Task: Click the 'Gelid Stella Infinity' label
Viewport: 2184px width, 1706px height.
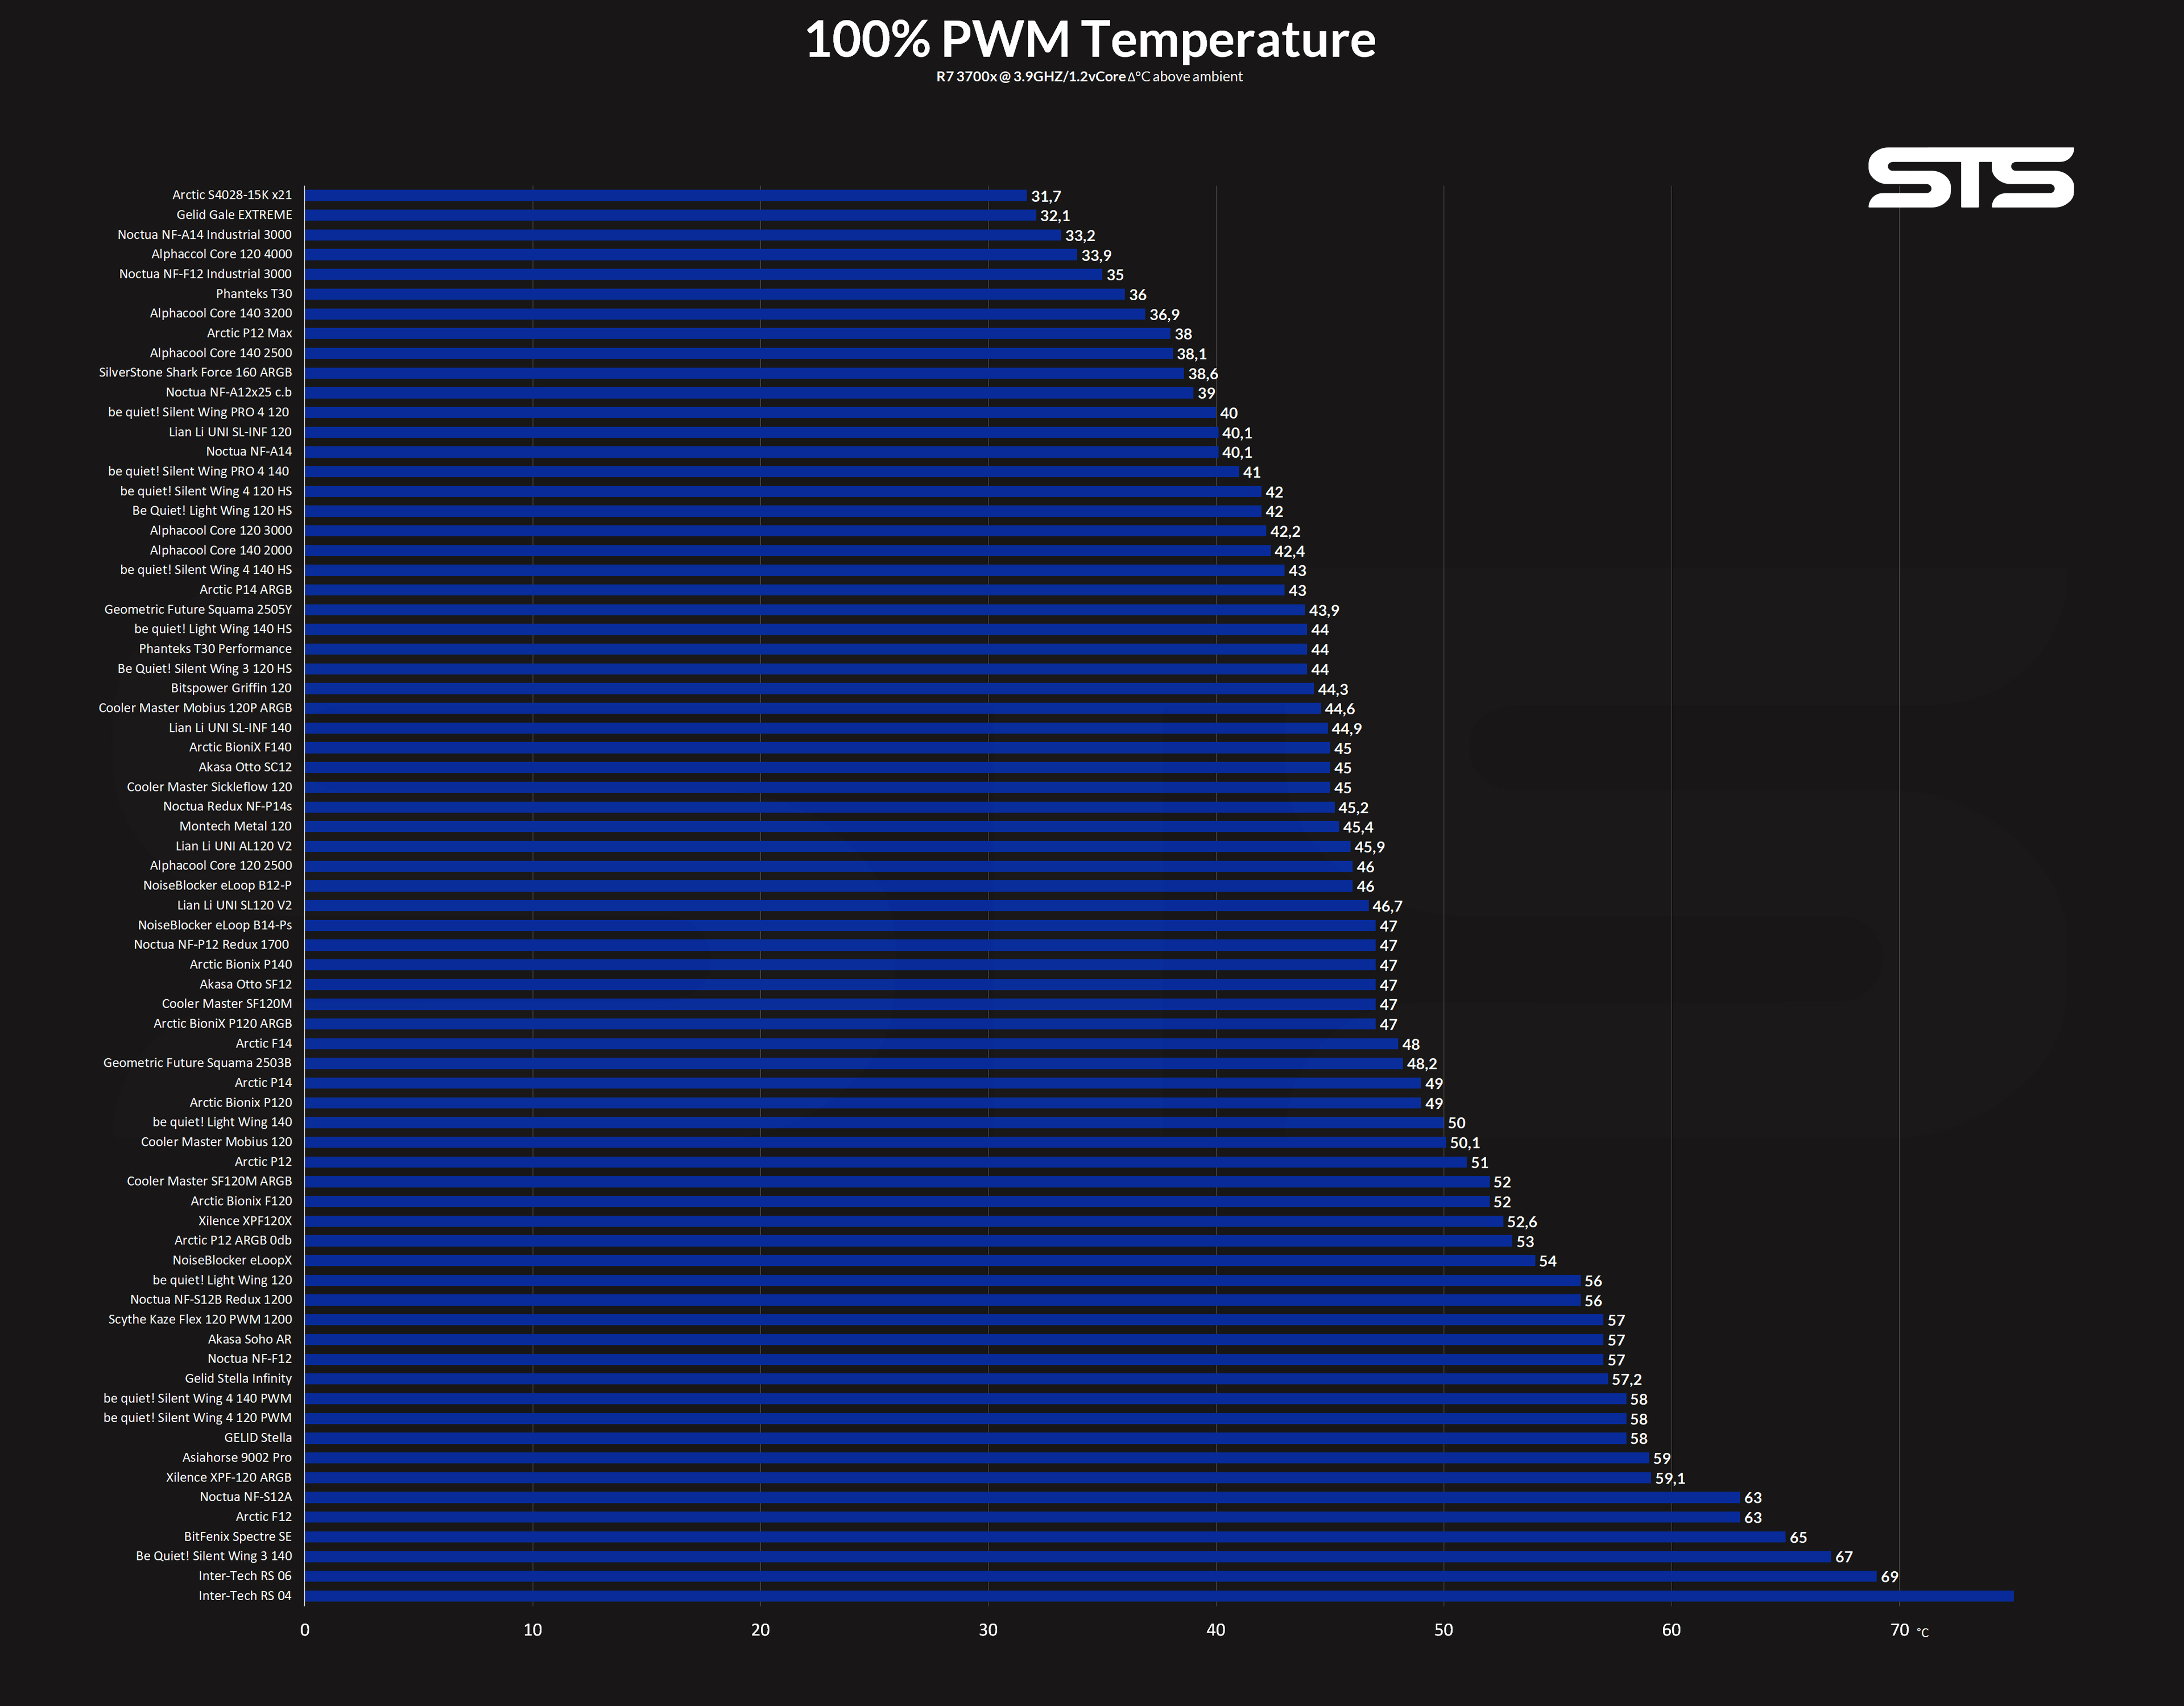Action: pos(239,1379)
